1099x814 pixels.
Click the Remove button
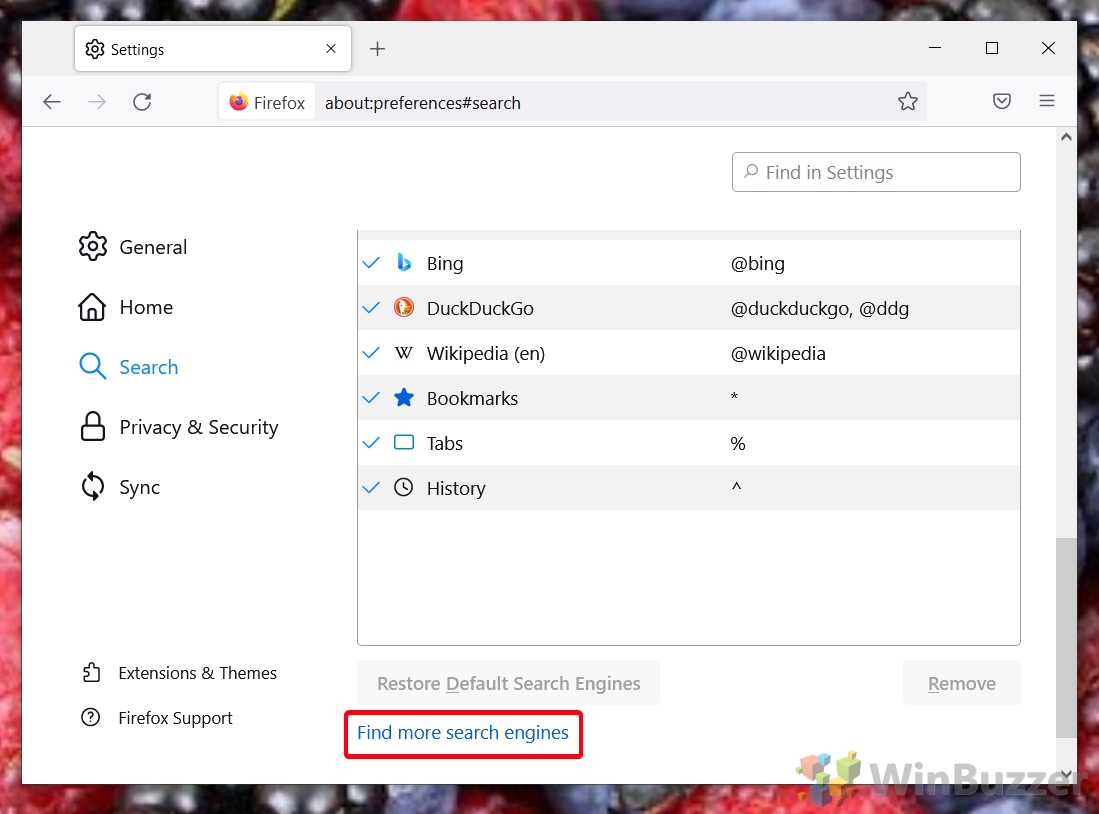[962, 683]
